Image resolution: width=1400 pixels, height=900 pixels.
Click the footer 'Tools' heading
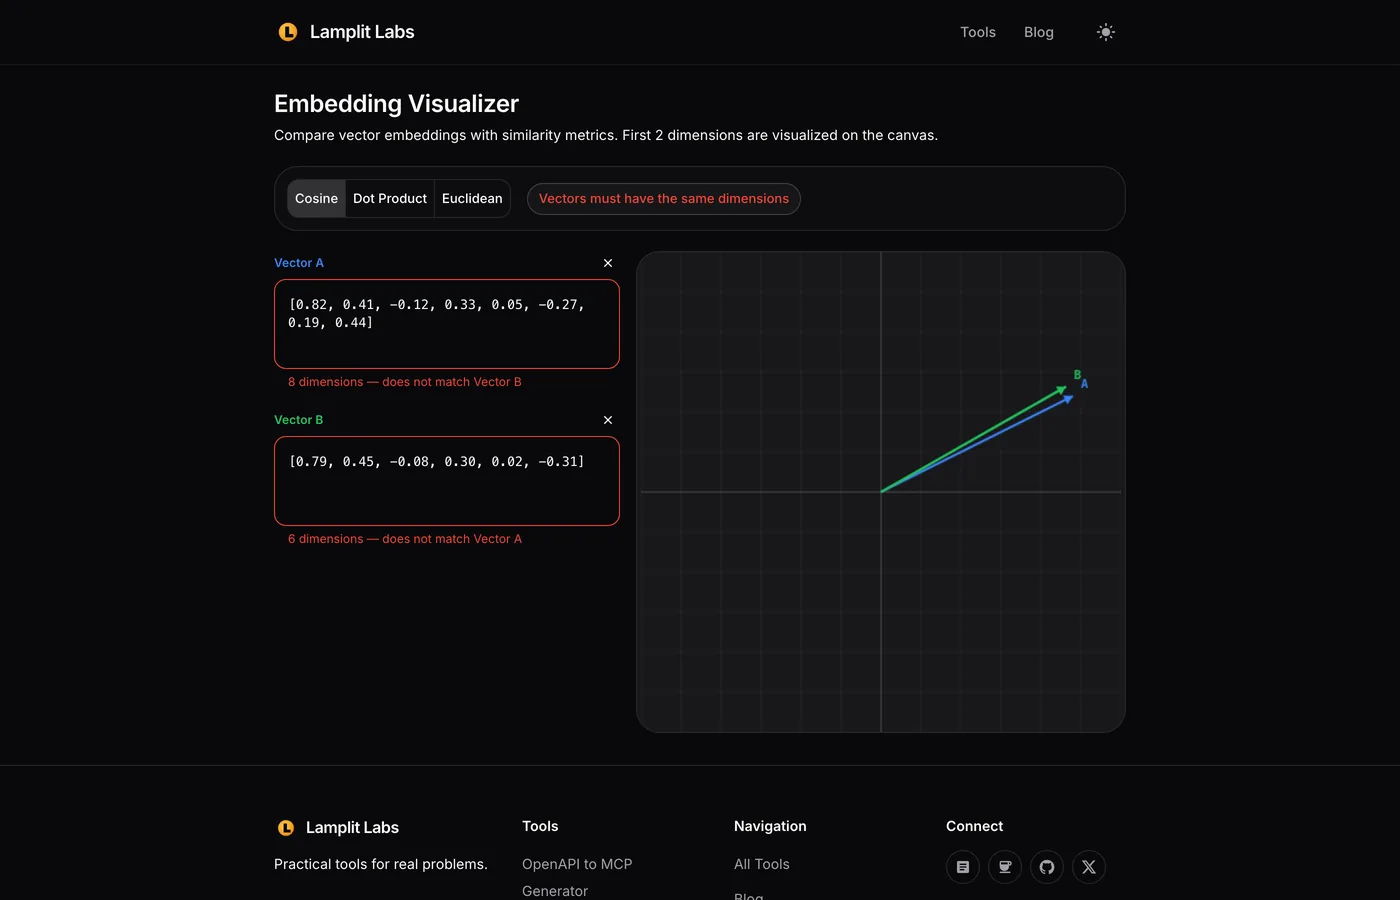tap(540, 826)
